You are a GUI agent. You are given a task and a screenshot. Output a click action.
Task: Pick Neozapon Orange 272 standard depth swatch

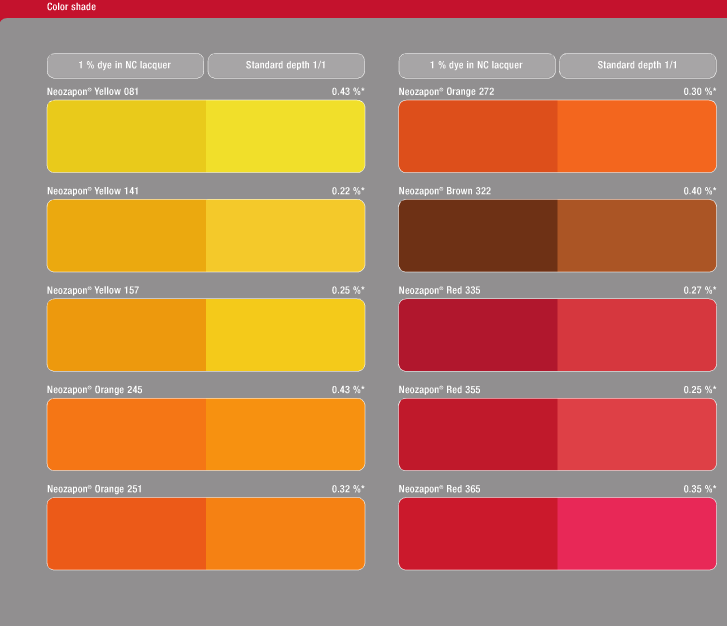636,136
